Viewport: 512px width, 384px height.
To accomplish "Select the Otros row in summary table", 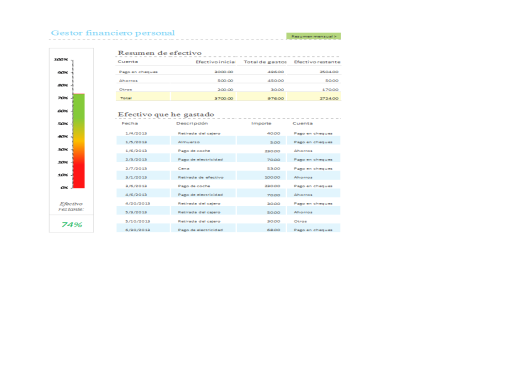I will click(x=228, y=89).
